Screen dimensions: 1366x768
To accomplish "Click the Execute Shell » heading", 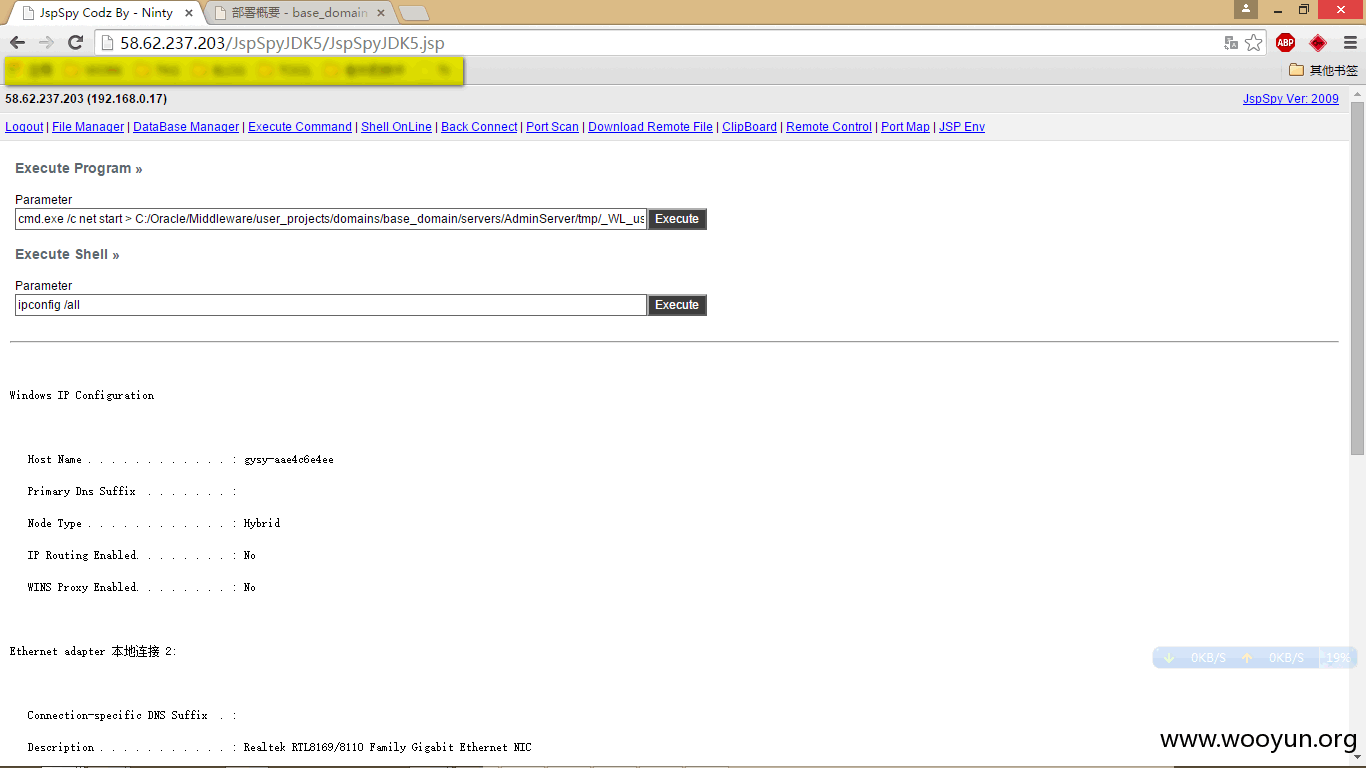I will click(x=67, y=254).
